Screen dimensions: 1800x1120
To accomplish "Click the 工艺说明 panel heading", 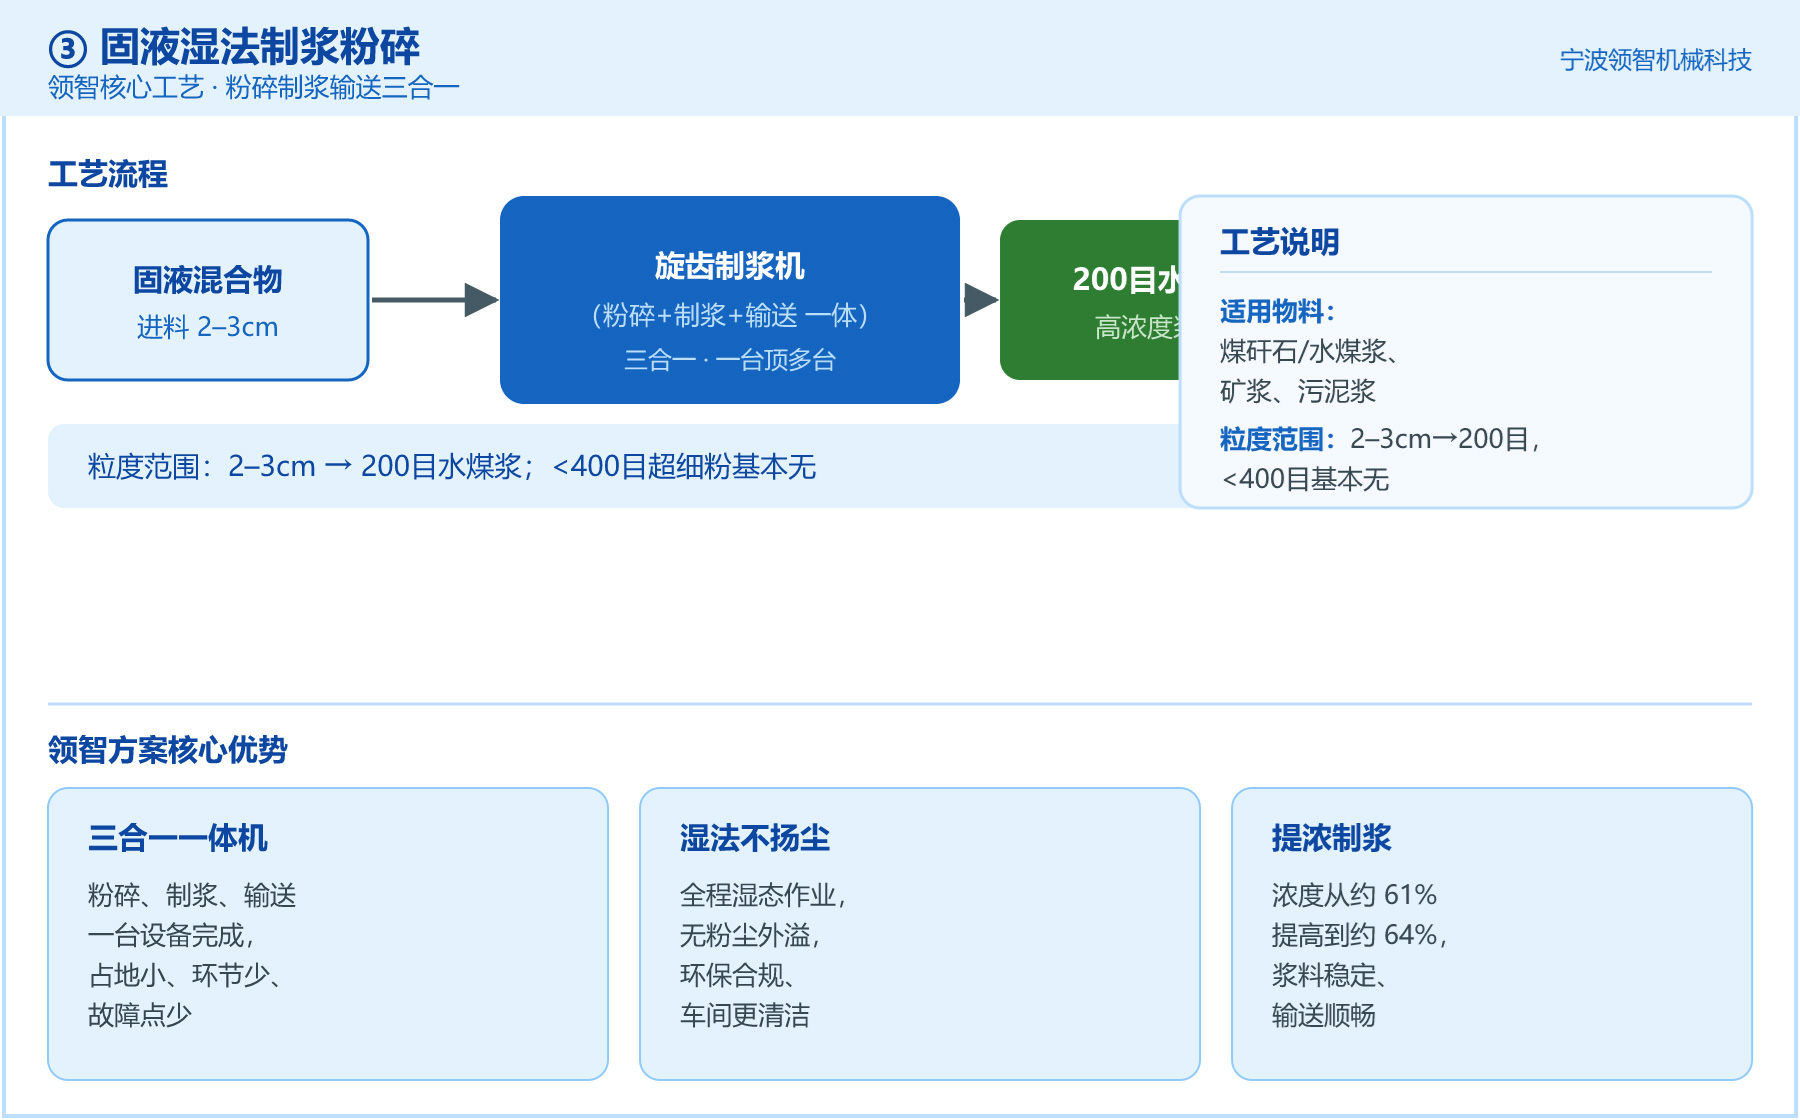I will click(x=1280, y=242).
